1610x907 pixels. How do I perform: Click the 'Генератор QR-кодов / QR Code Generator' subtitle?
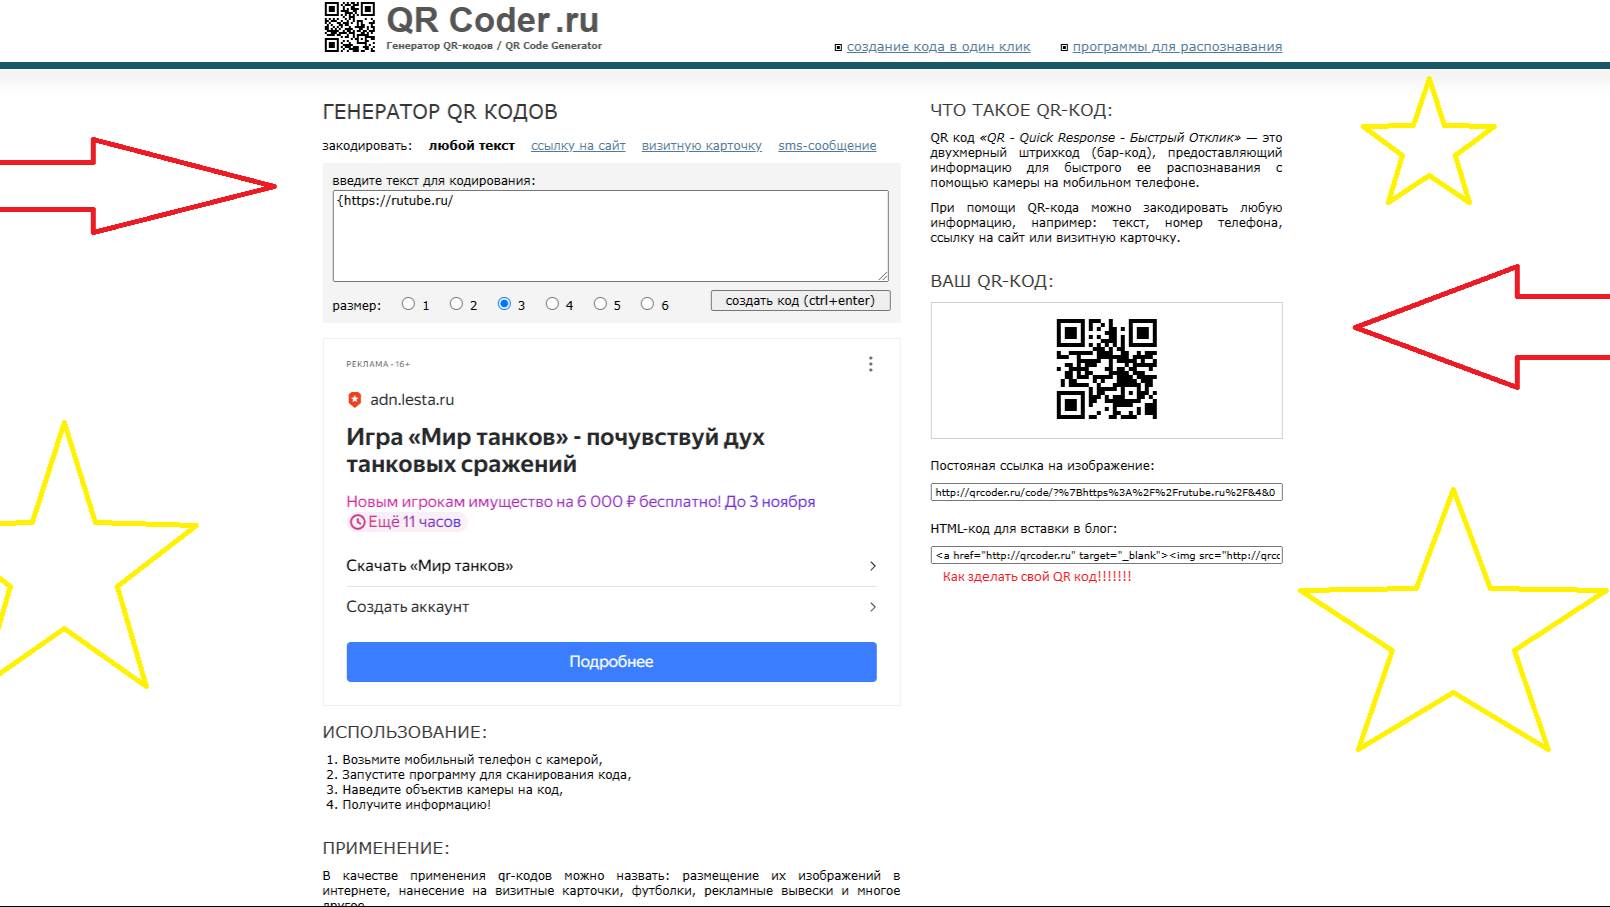pyautogui.click(x=494, y=46)
